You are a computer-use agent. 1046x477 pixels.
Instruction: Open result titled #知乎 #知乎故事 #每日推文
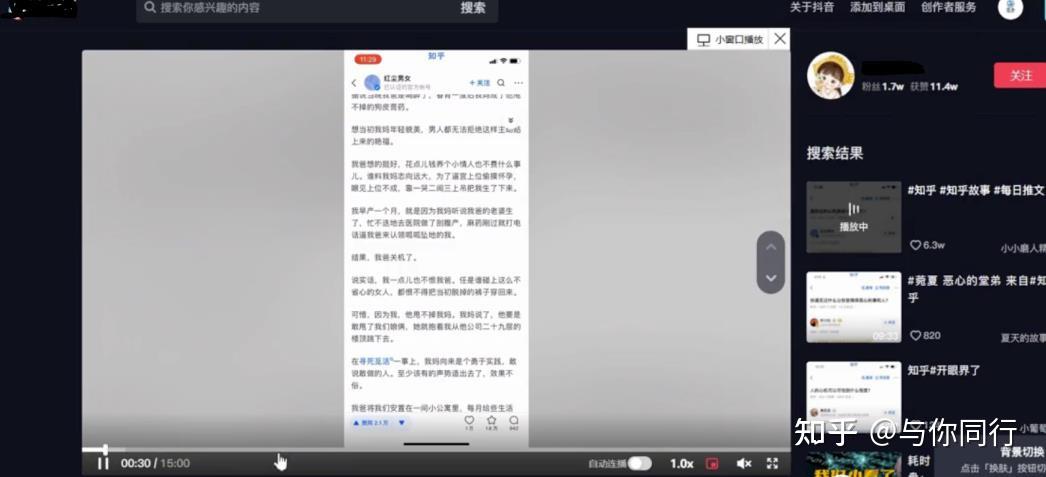tap(975, 190)
